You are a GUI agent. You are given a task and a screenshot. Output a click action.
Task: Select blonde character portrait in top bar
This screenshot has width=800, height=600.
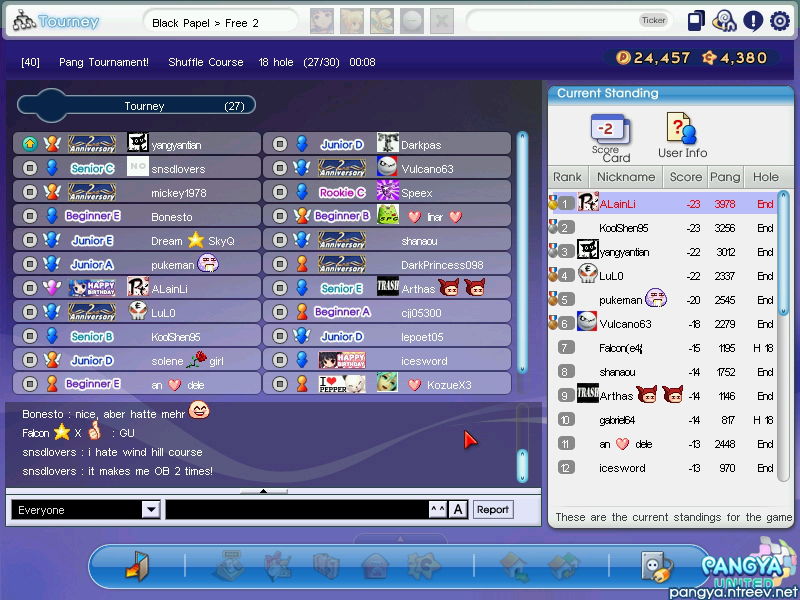352,21
